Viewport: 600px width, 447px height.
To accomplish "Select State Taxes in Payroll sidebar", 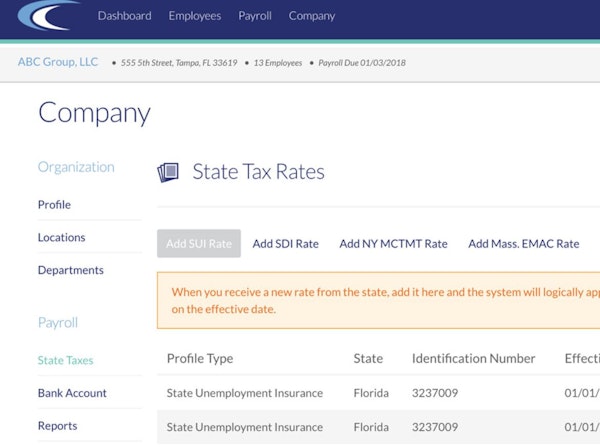I will tap(65, 360).
